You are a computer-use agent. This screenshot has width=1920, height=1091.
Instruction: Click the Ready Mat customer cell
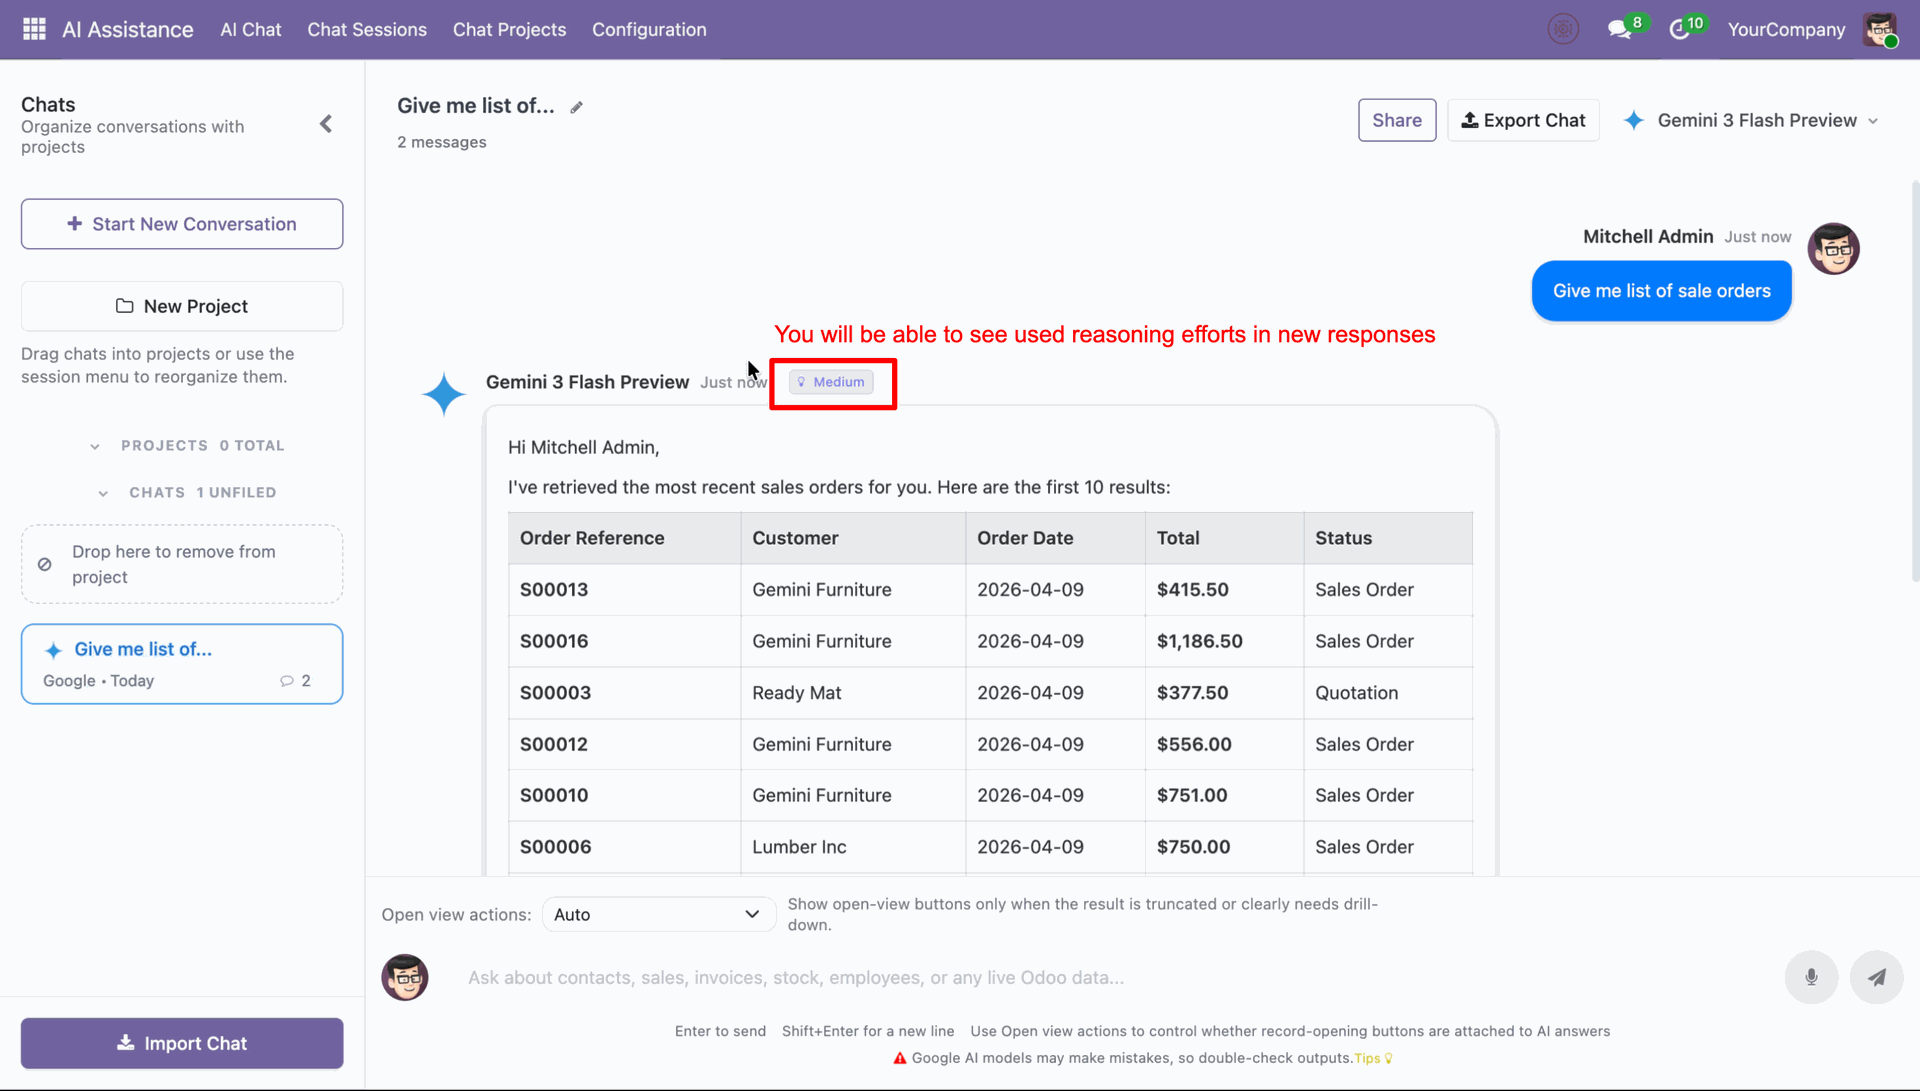pyautogui.click(x=853, y=693)
